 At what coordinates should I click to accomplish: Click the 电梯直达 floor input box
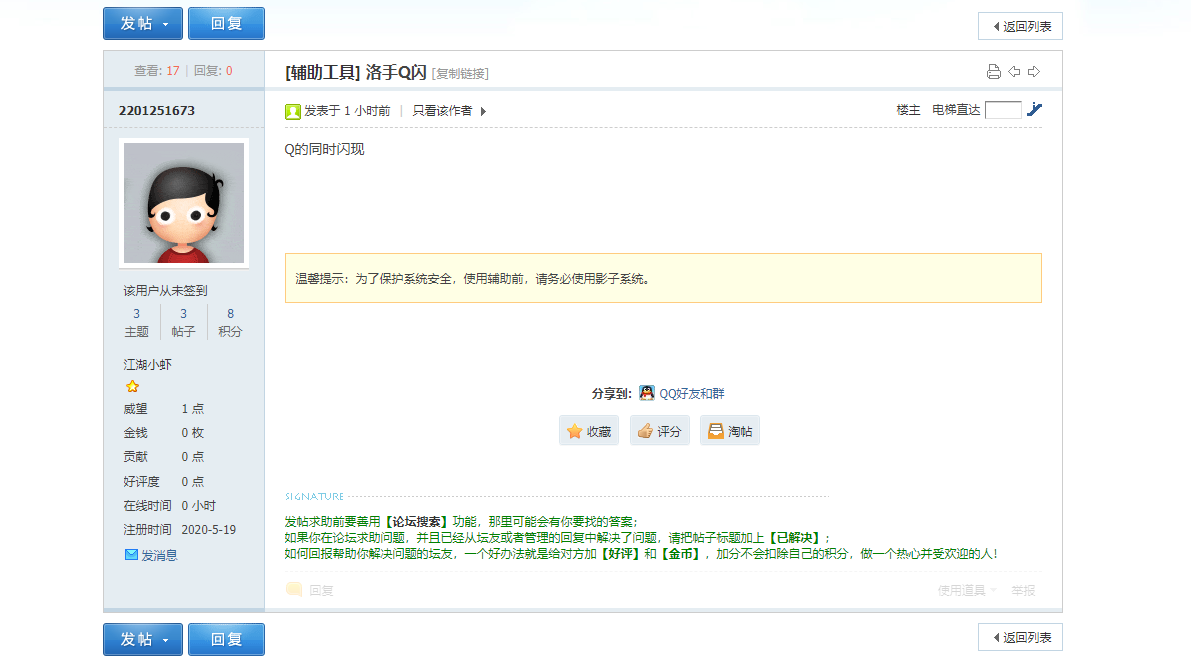(x=1002, y=110)
